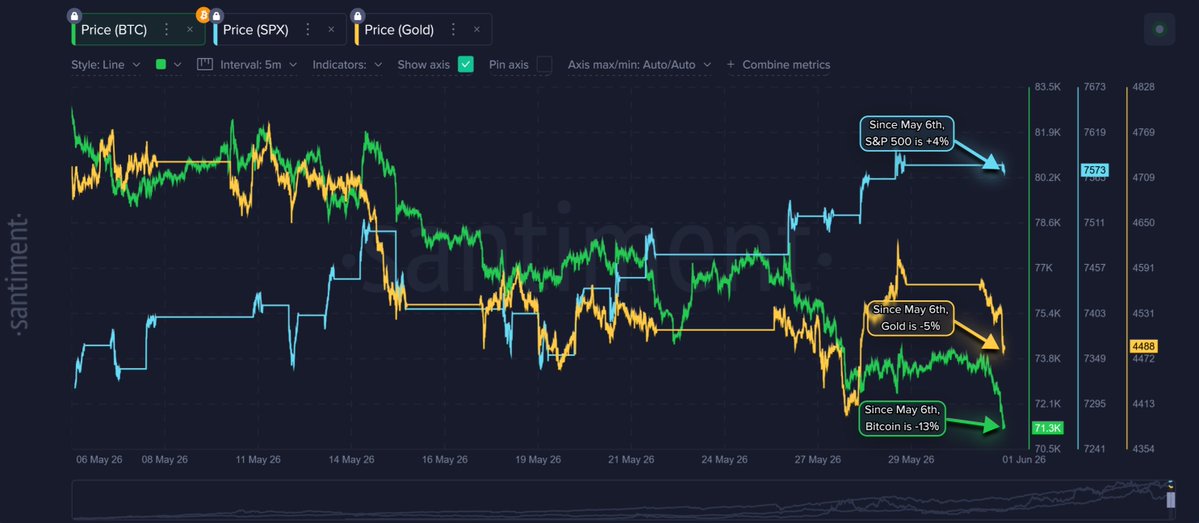1199x523 pixels.
Task: Click the 27 May 26 date label
Action: [819, 460]
